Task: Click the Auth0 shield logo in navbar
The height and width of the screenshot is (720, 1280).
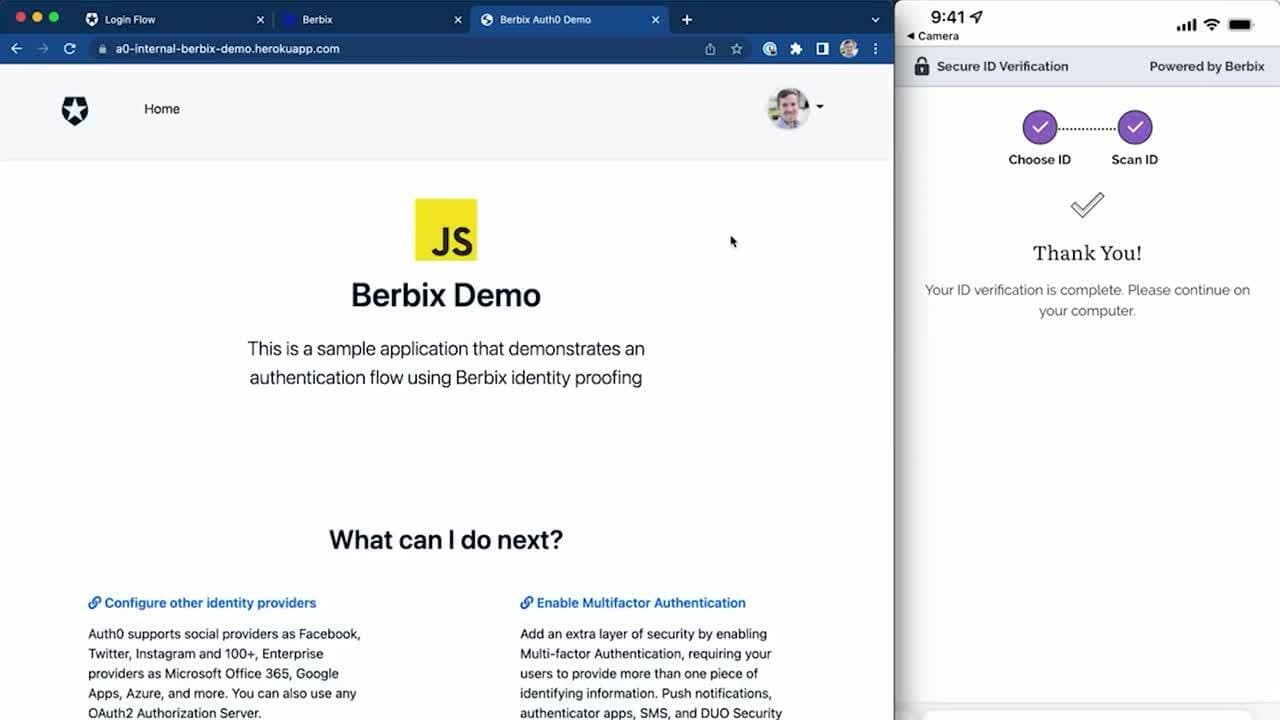Action: [75, 110]
